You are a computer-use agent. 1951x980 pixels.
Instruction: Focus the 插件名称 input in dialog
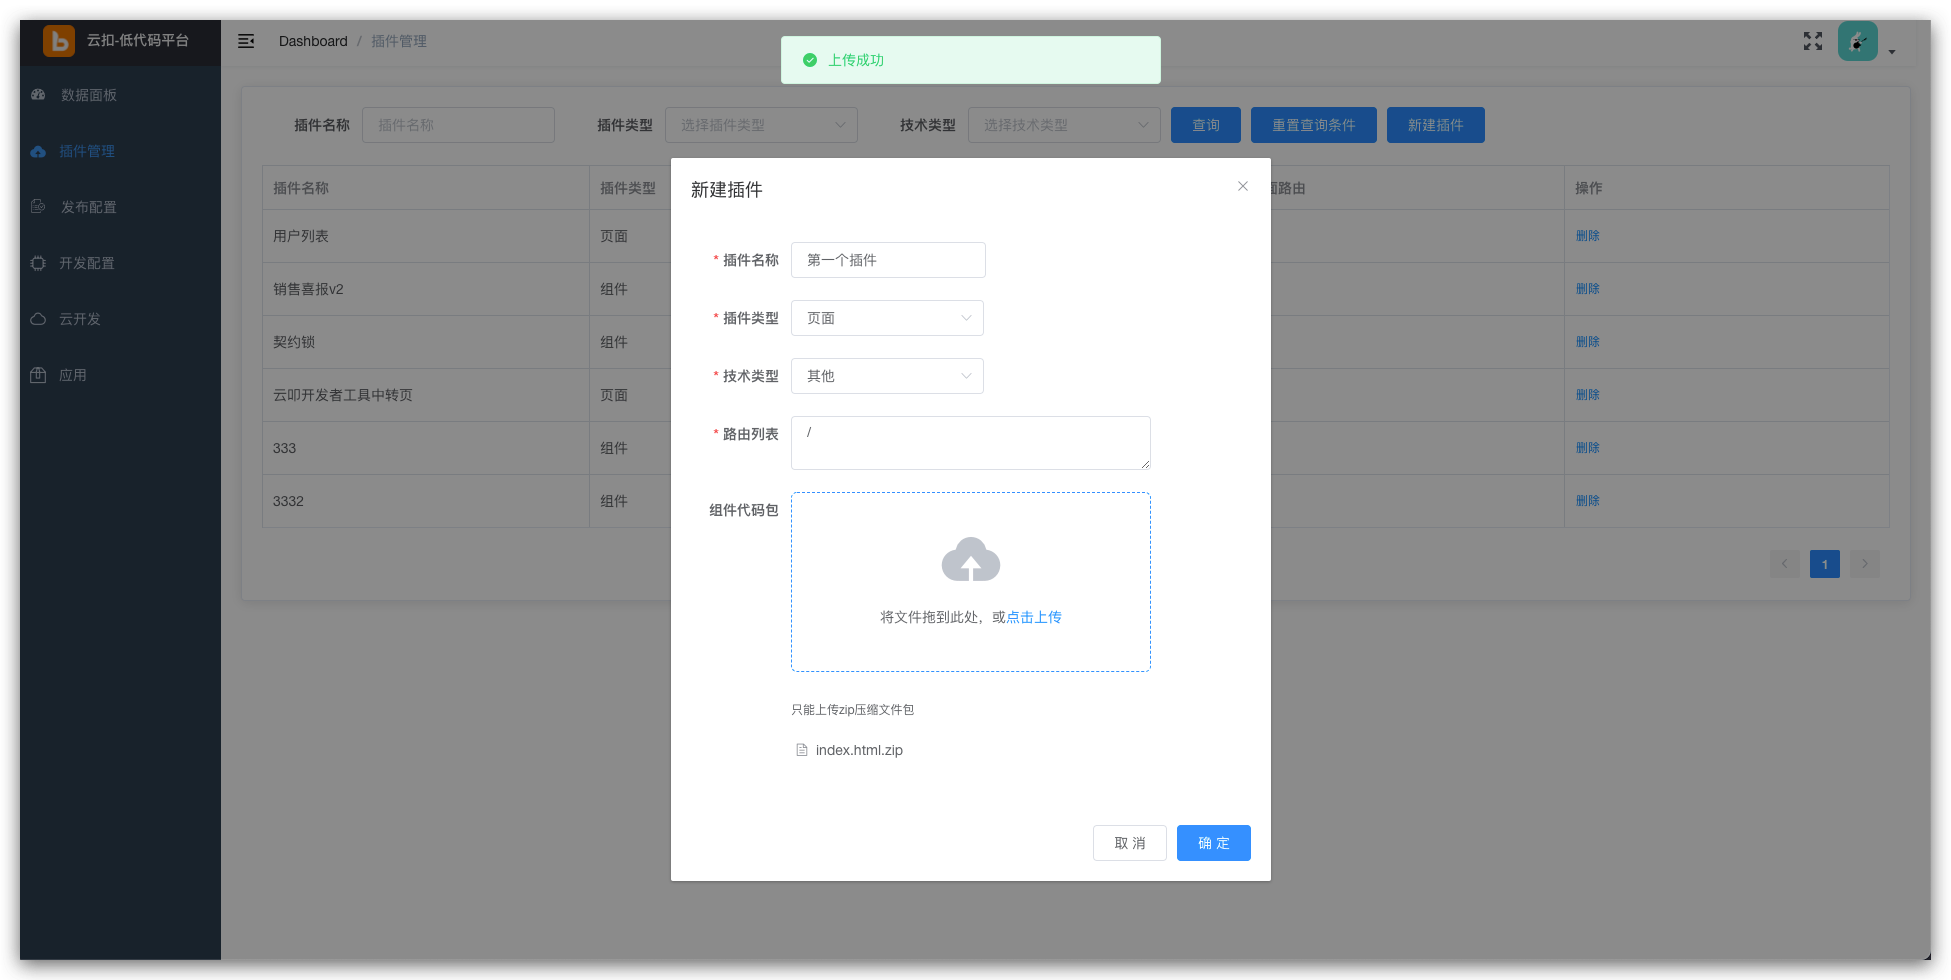click(x=887, y=260)
